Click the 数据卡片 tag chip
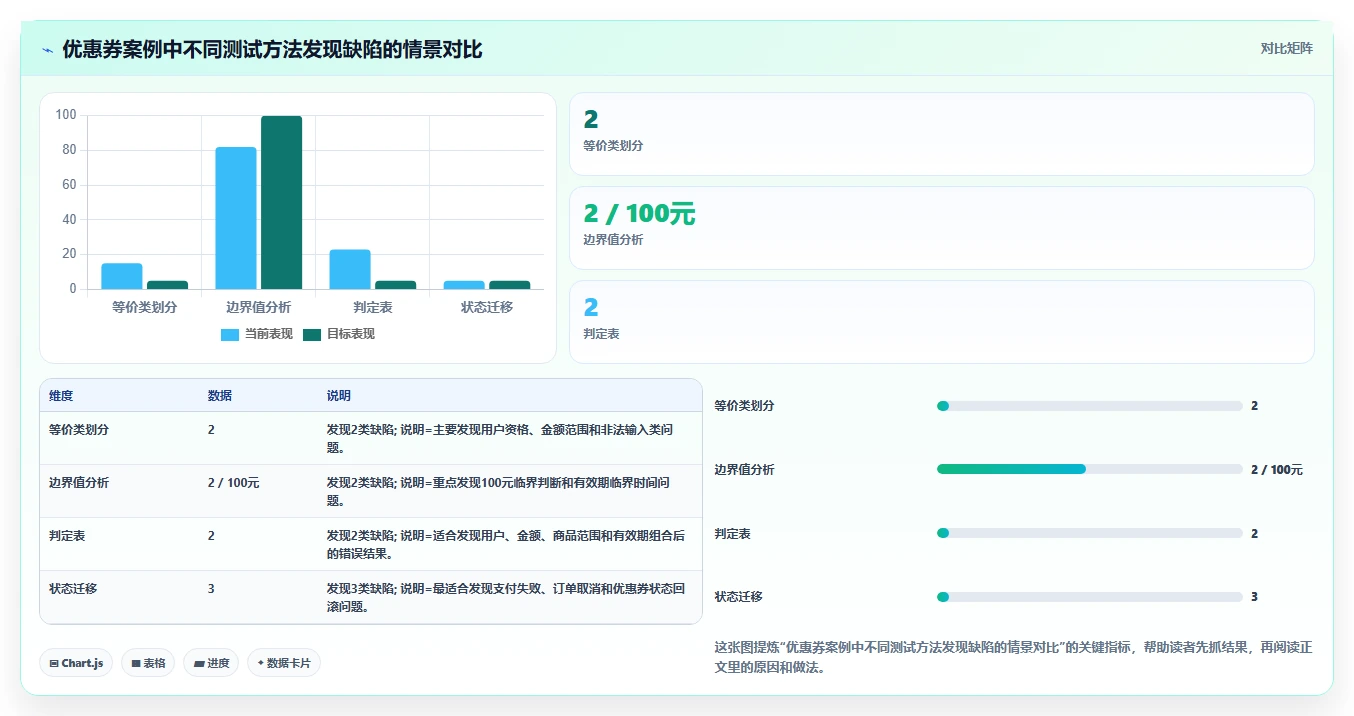 284,663
